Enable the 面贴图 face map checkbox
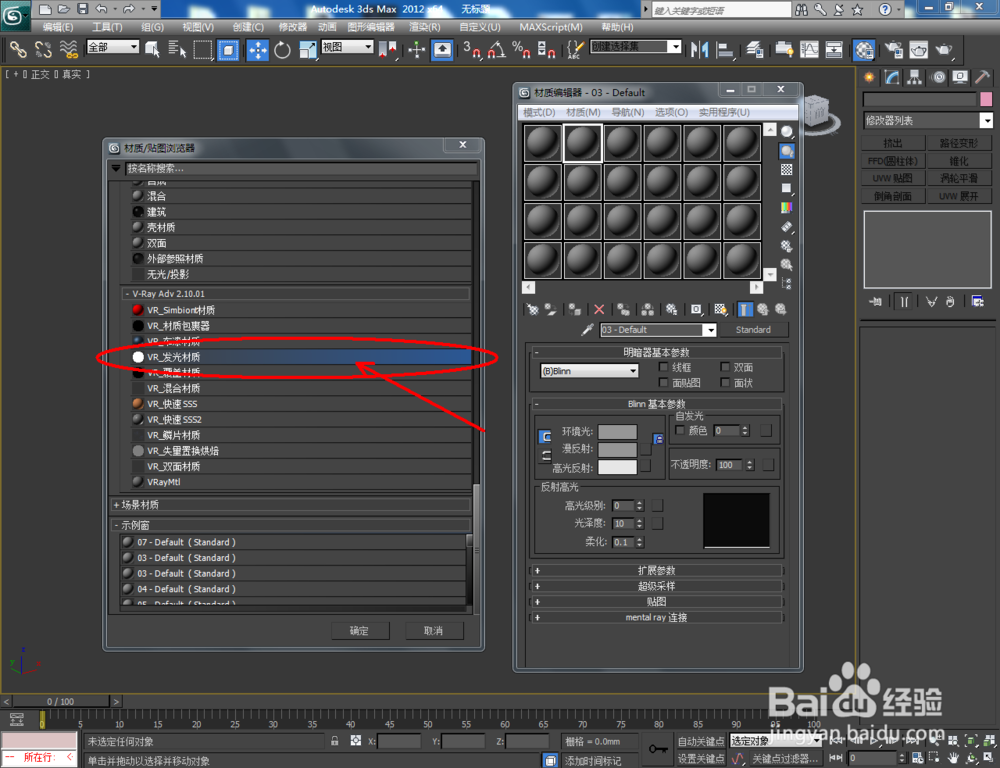 click(x=663, y=383)
